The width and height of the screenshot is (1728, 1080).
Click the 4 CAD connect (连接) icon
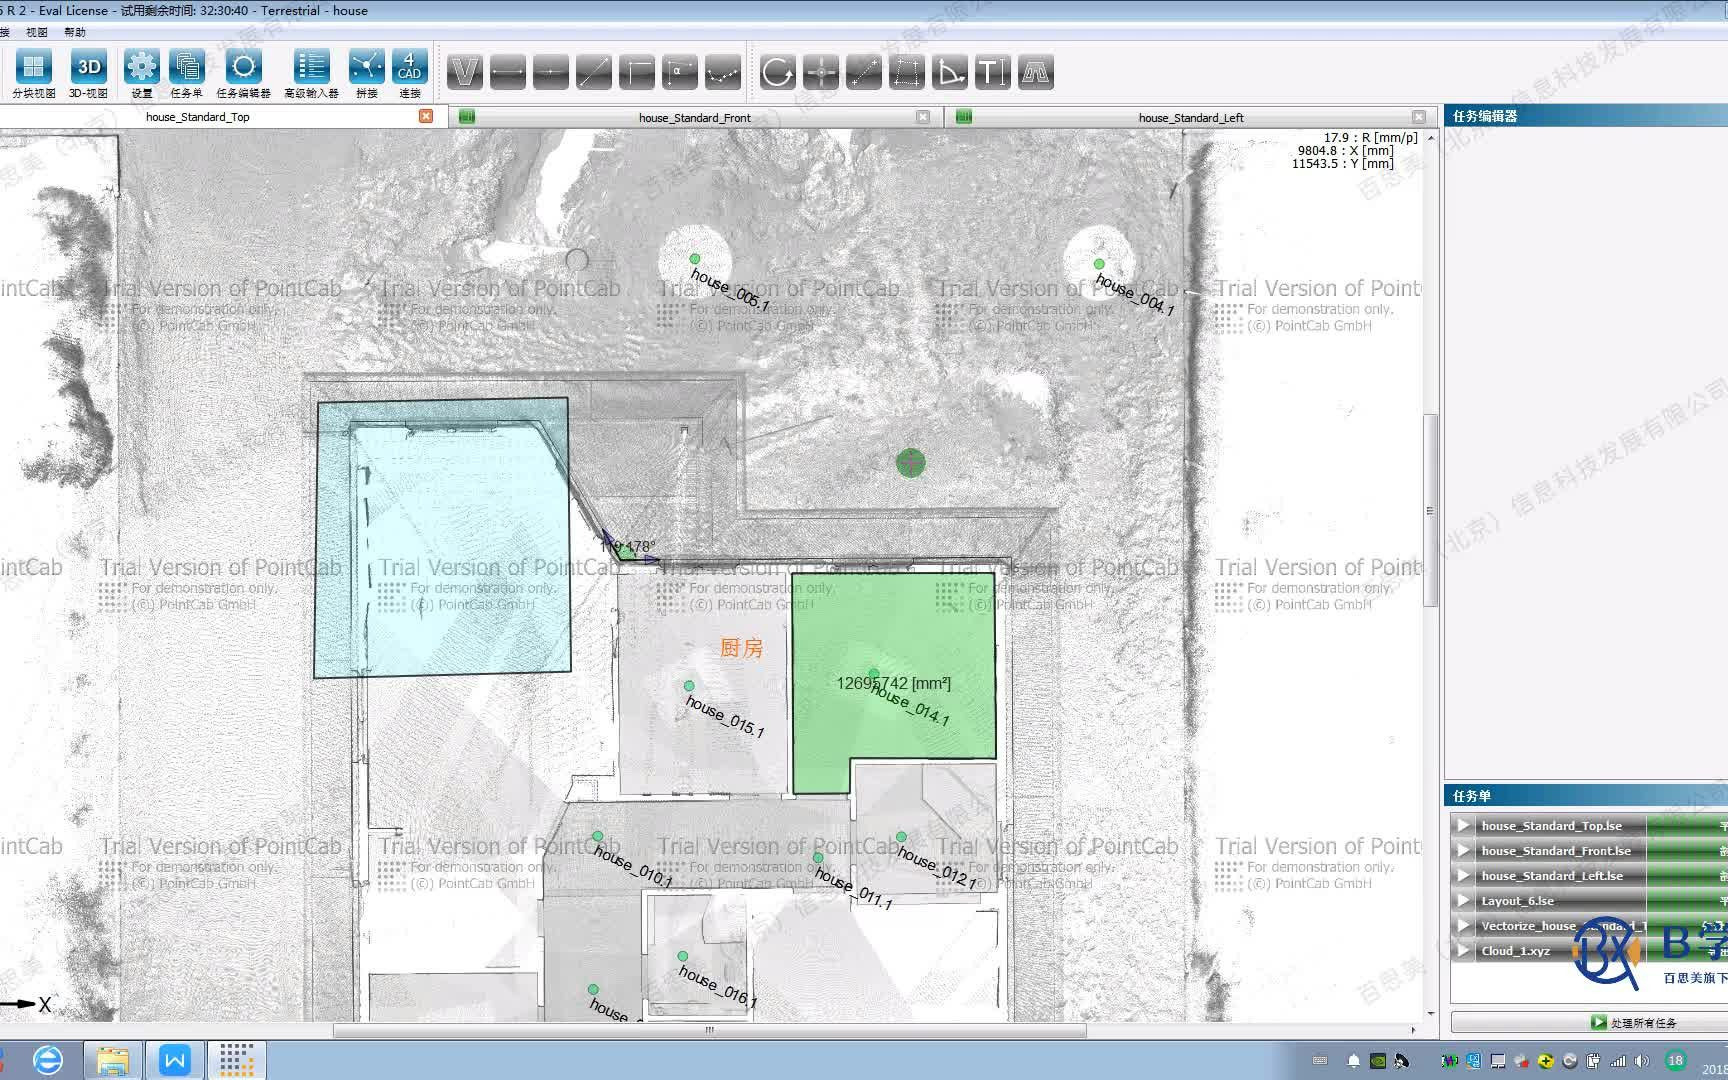[410, 74]
